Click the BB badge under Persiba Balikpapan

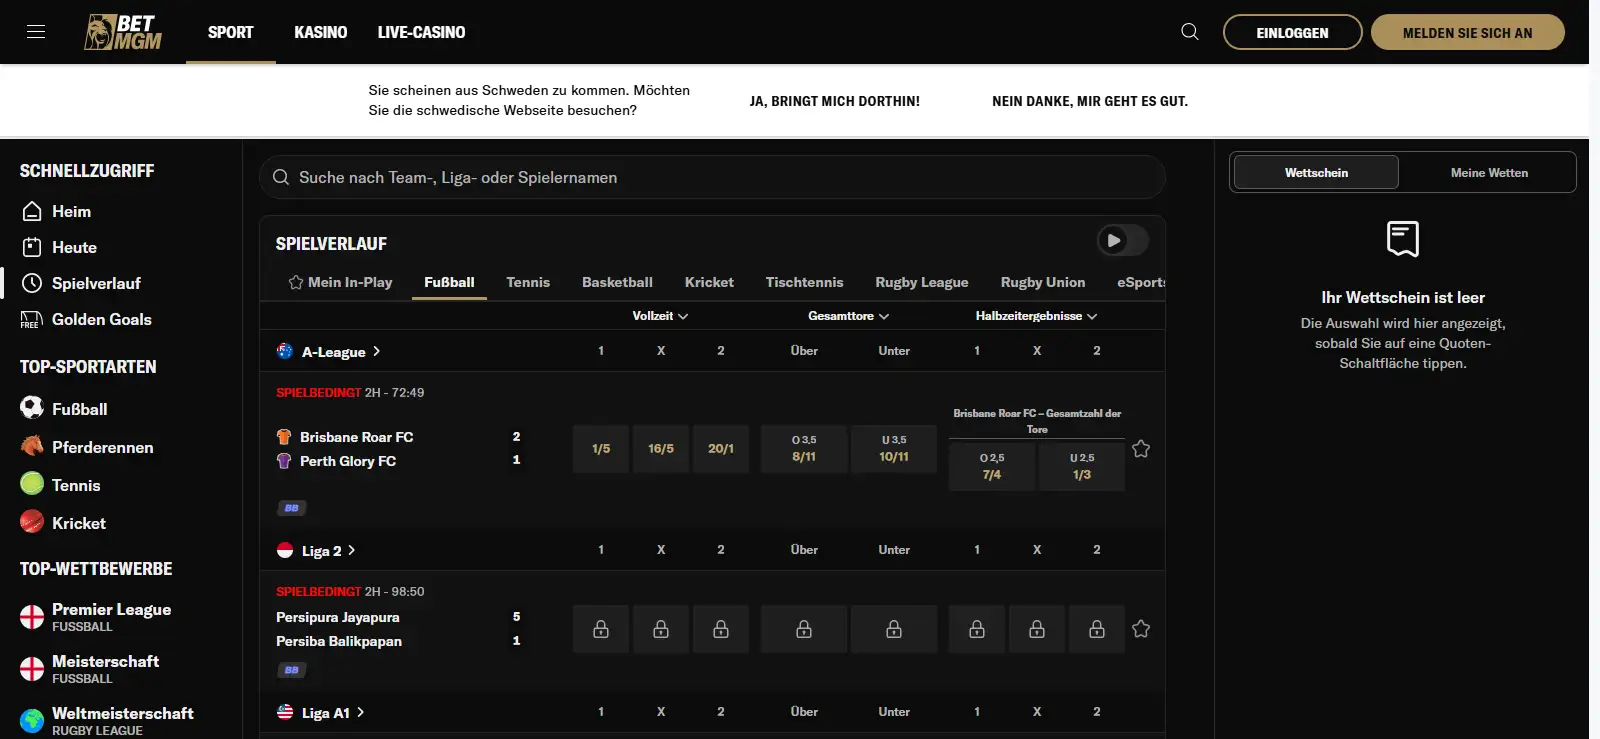[291, 670]
